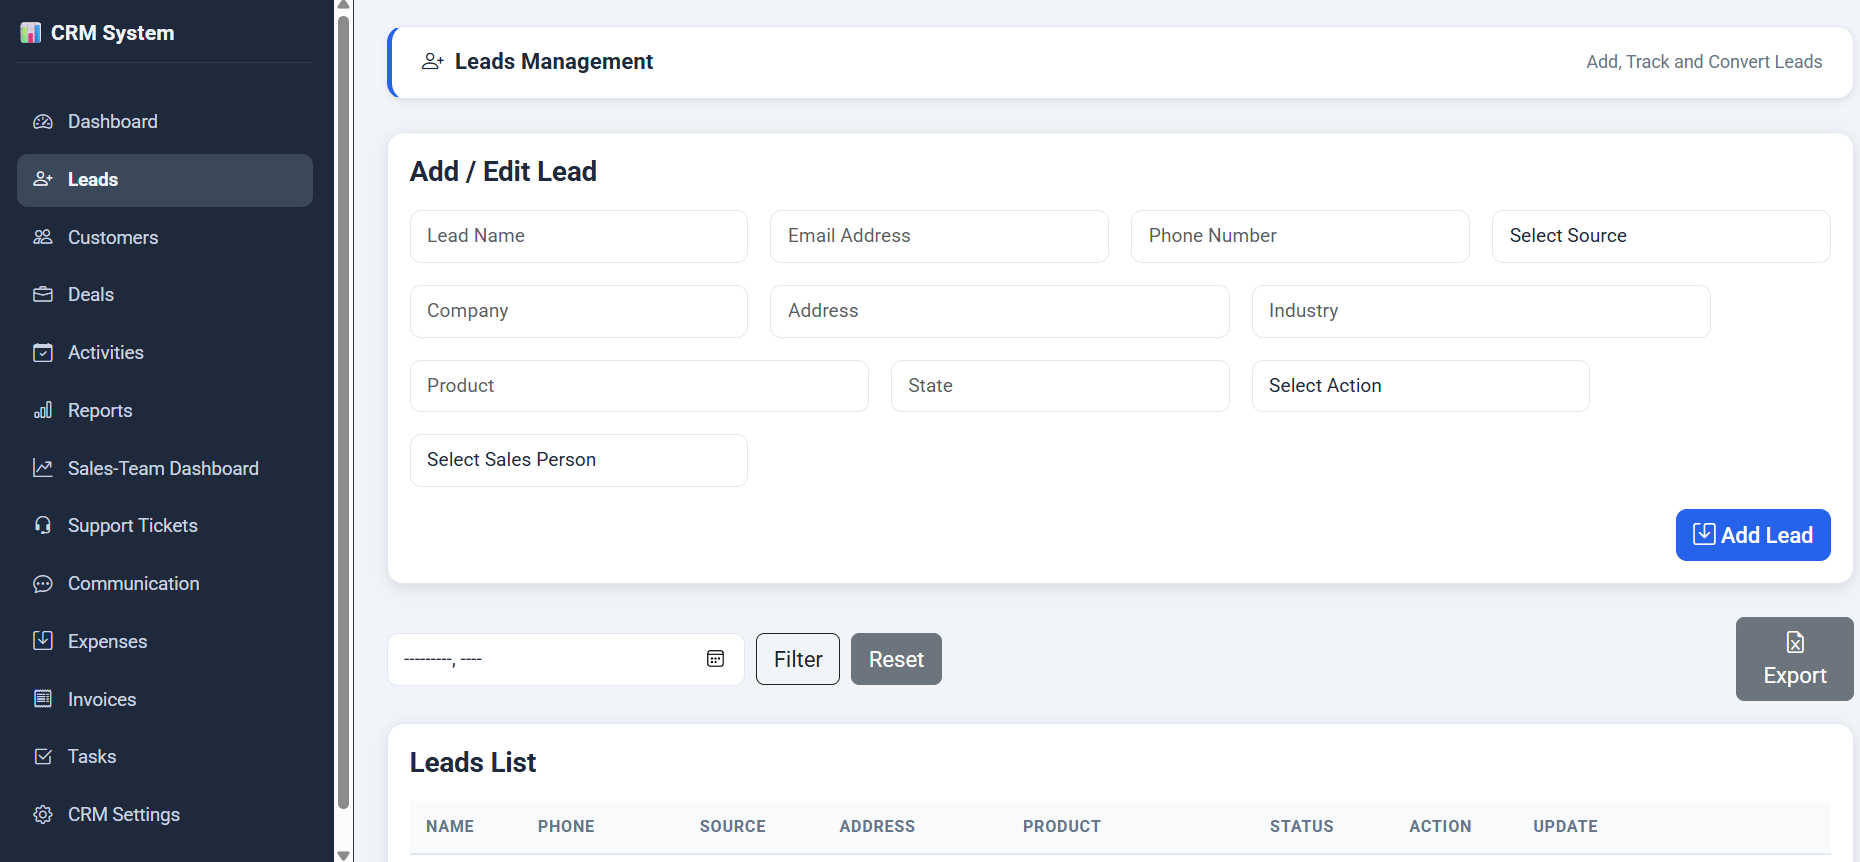
Task: Click the CRM Settings gear icon
Action: click(43, 814)
